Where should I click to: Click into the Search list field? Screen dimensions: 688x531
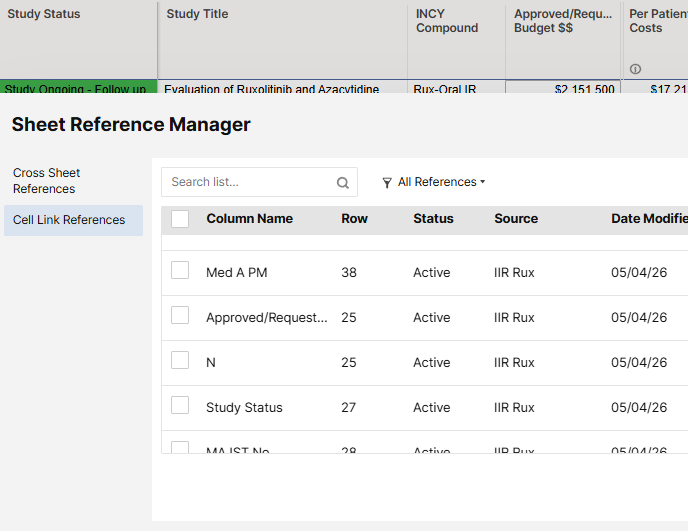point(259,182)
